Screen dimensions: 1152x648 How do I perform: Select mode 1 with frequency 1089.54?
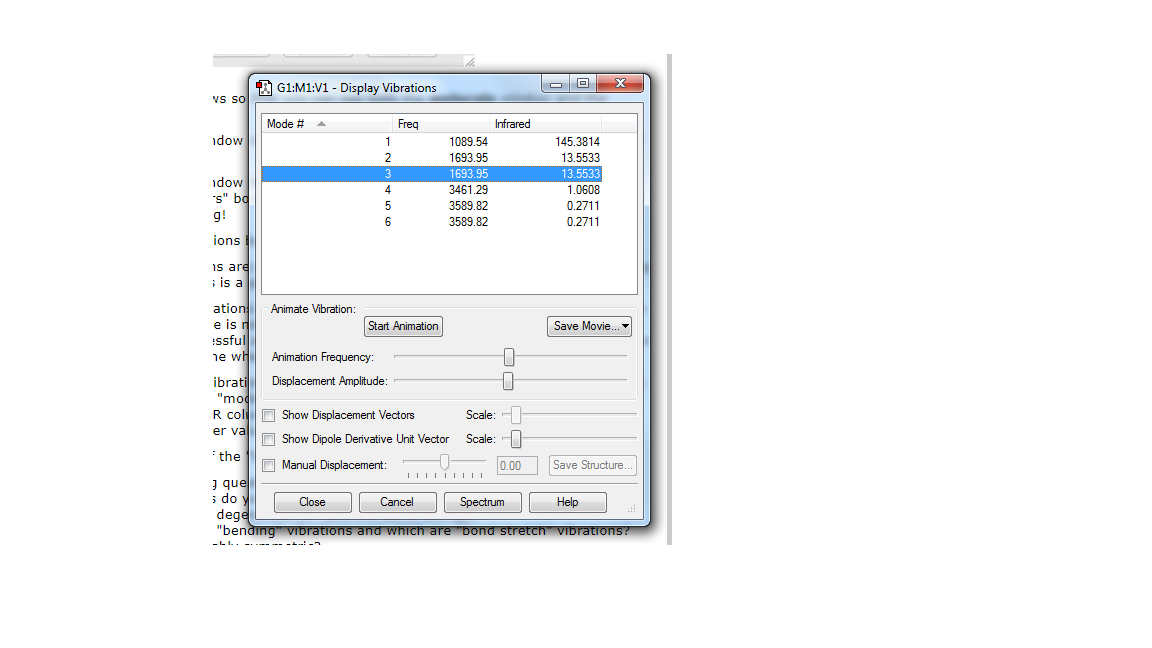coord(432,142)
